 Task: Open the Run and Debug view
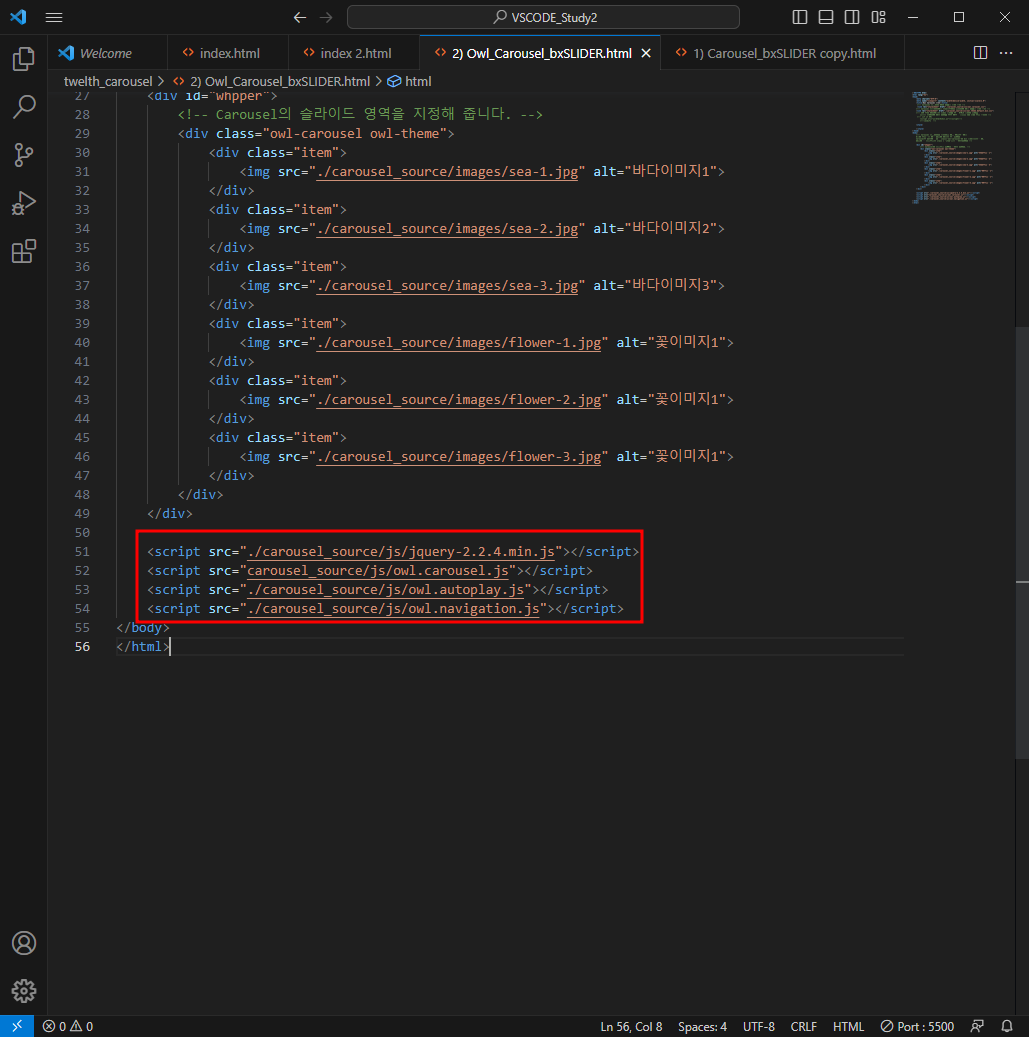(x=24, y=203)
